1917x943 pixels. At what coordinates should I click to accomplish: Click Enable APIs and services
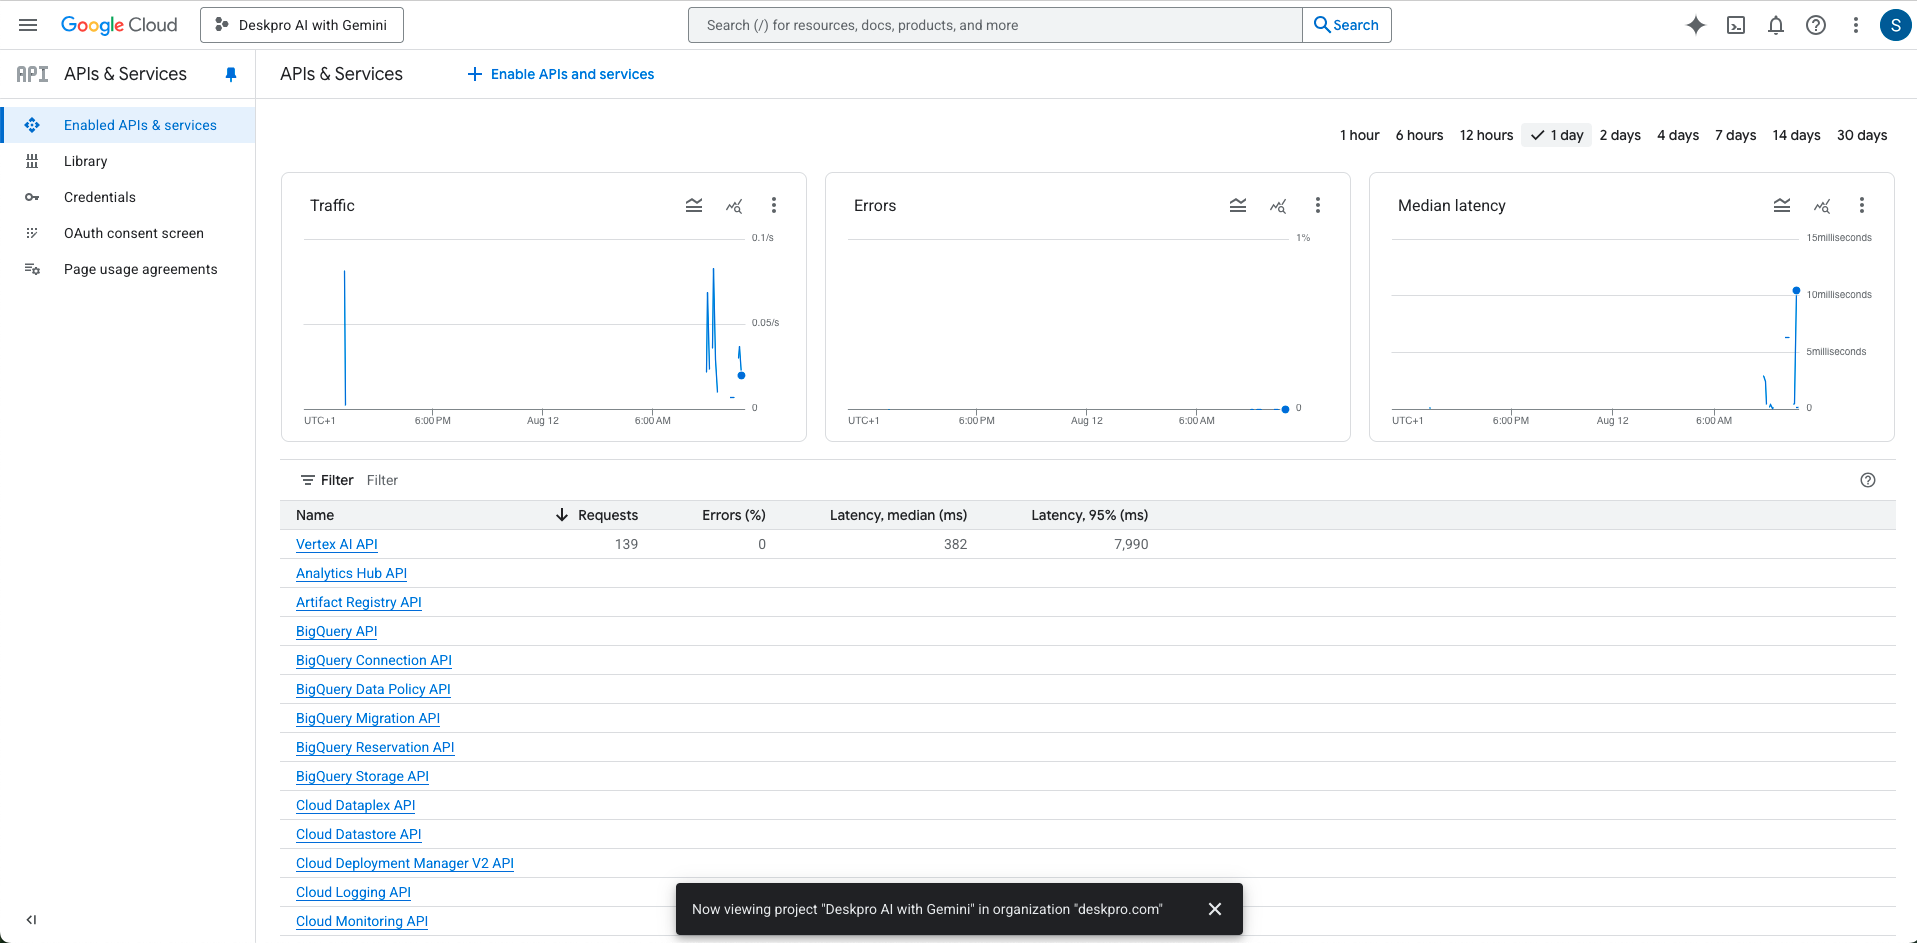click(561, 74)
